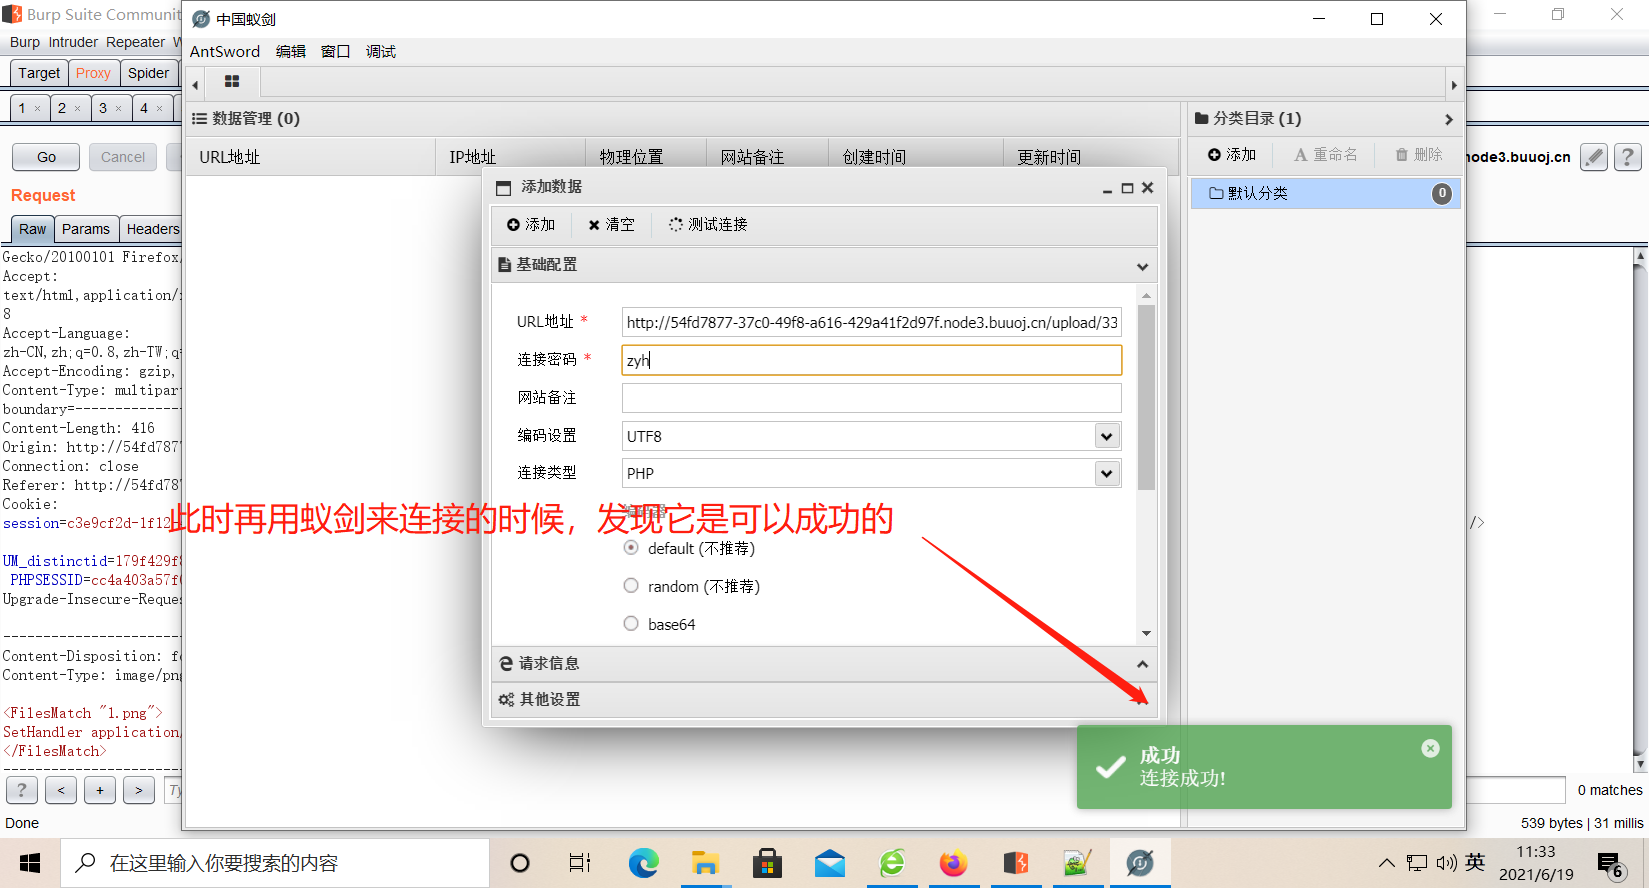Image resolution: width=1649 pixels, height=888 pixels.
Task: Switch to Burp Proxy tab
Action: point(93,73)
